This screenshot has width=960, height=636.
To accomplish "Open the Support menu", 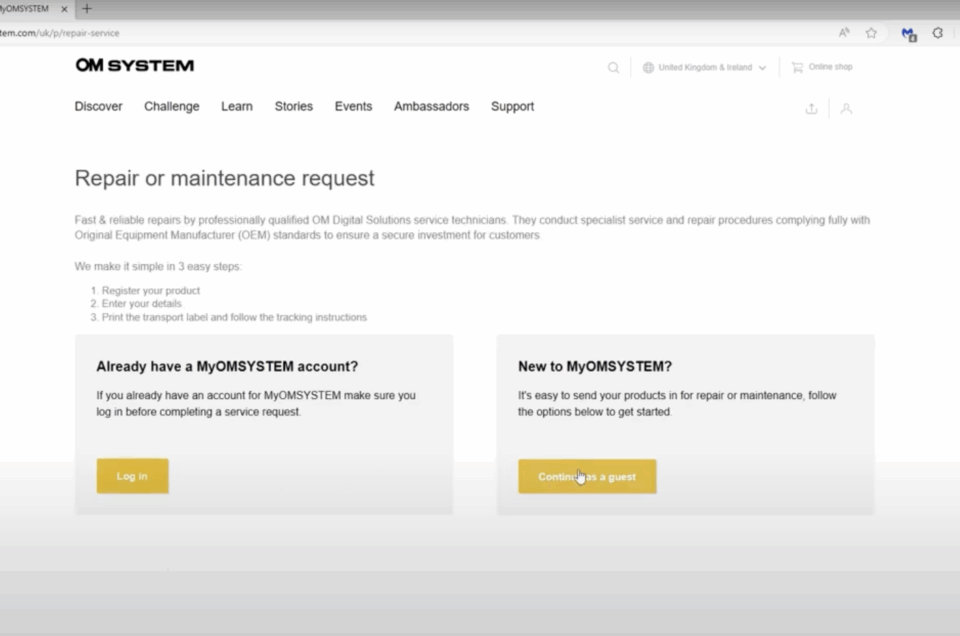I will (x=512, y=107).
